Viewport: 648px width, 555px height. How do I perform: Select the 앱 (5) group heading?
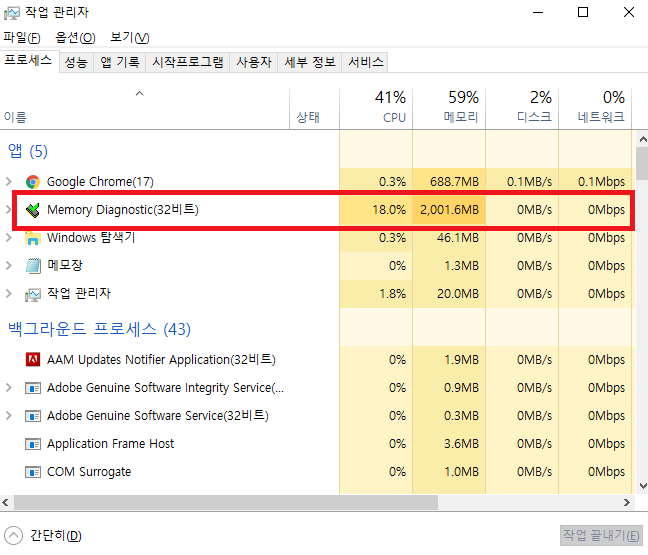tap(28, 151)
